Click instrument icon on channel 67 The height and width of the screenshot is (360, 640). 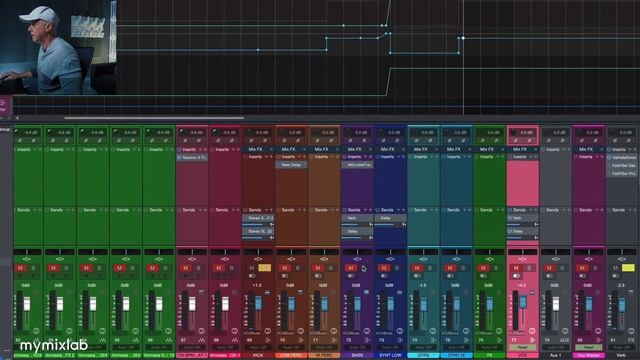tap(202, 340)
